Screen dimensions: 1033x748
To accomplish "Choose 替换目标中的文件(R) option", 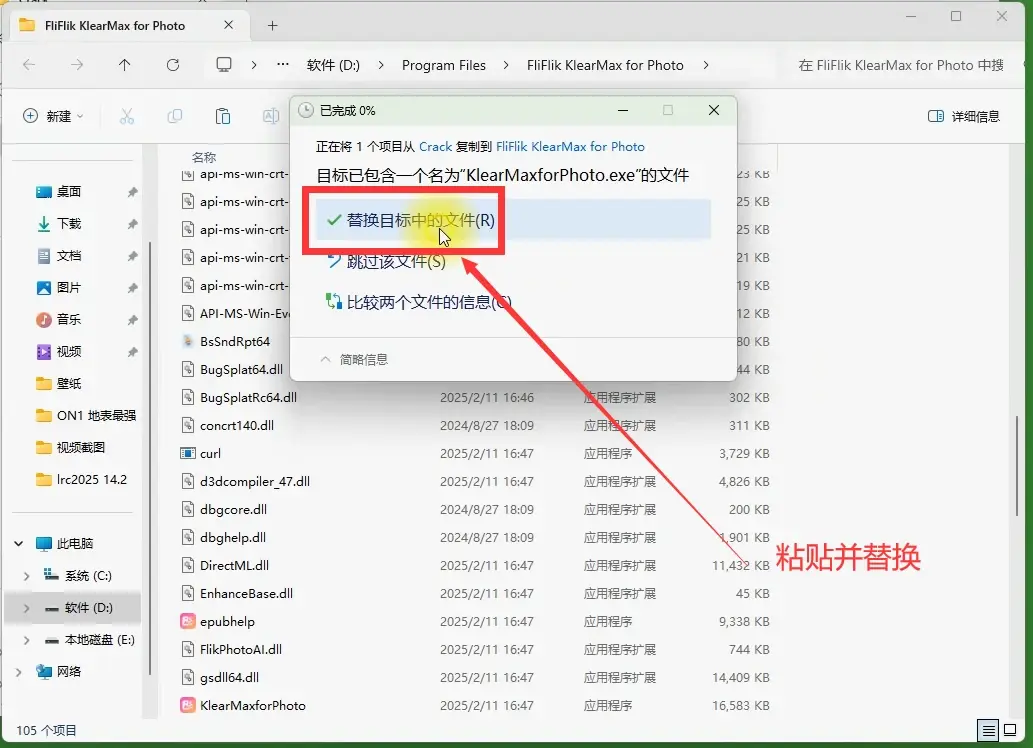I will [x=513, y=219].
